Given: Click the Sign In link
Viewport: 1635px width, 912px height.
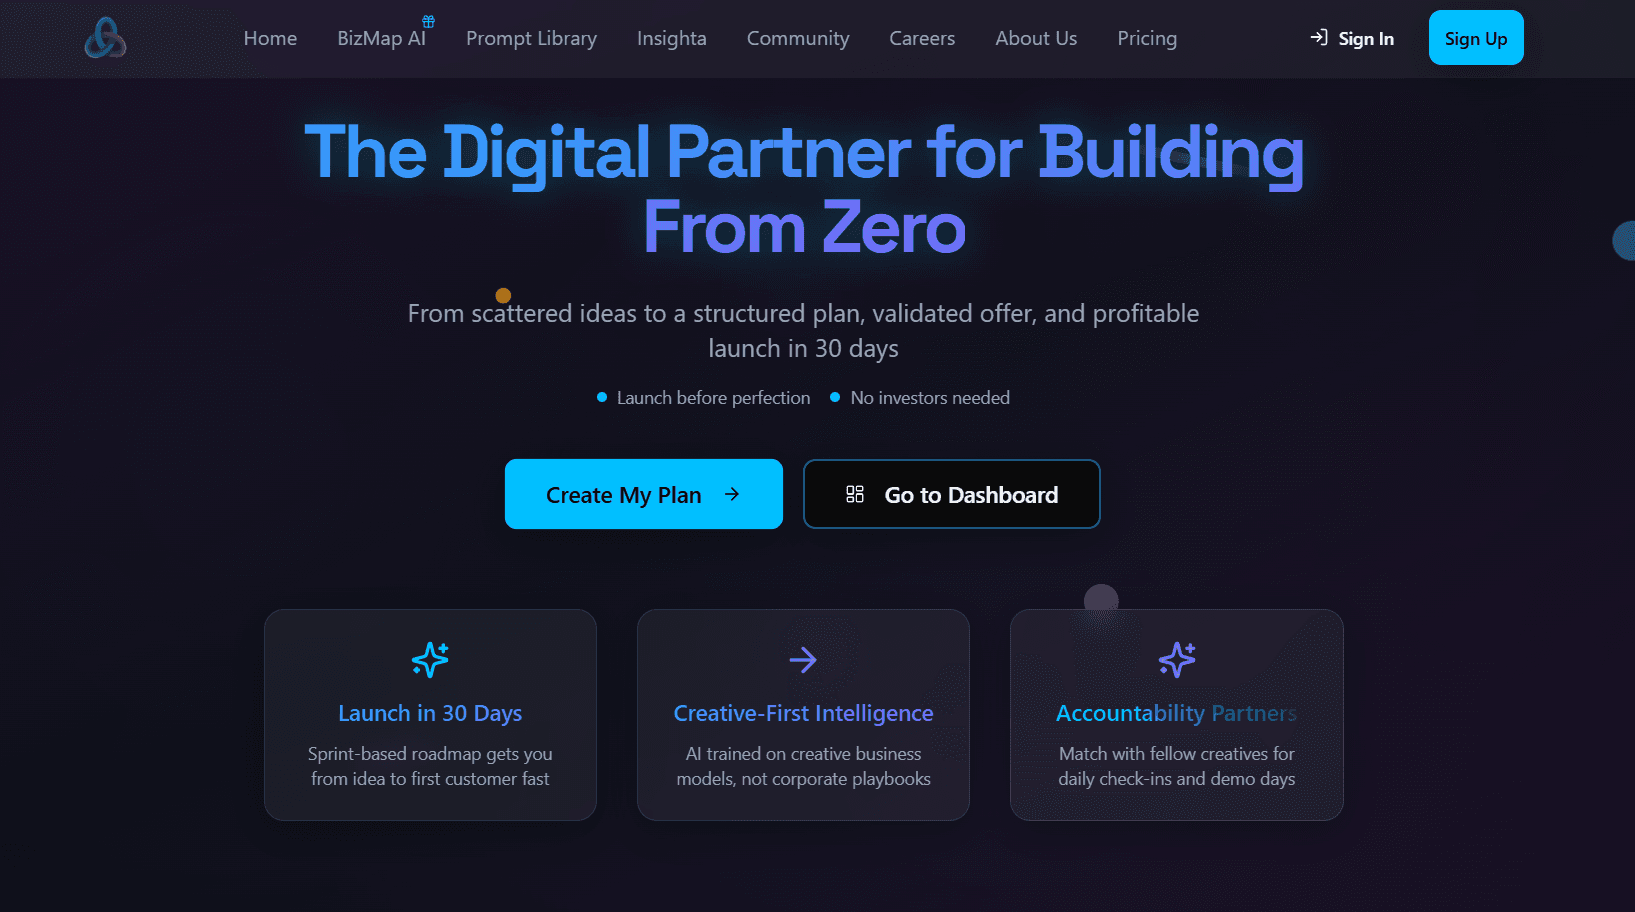Looking at the screenshot, I should click(1352, 38).
